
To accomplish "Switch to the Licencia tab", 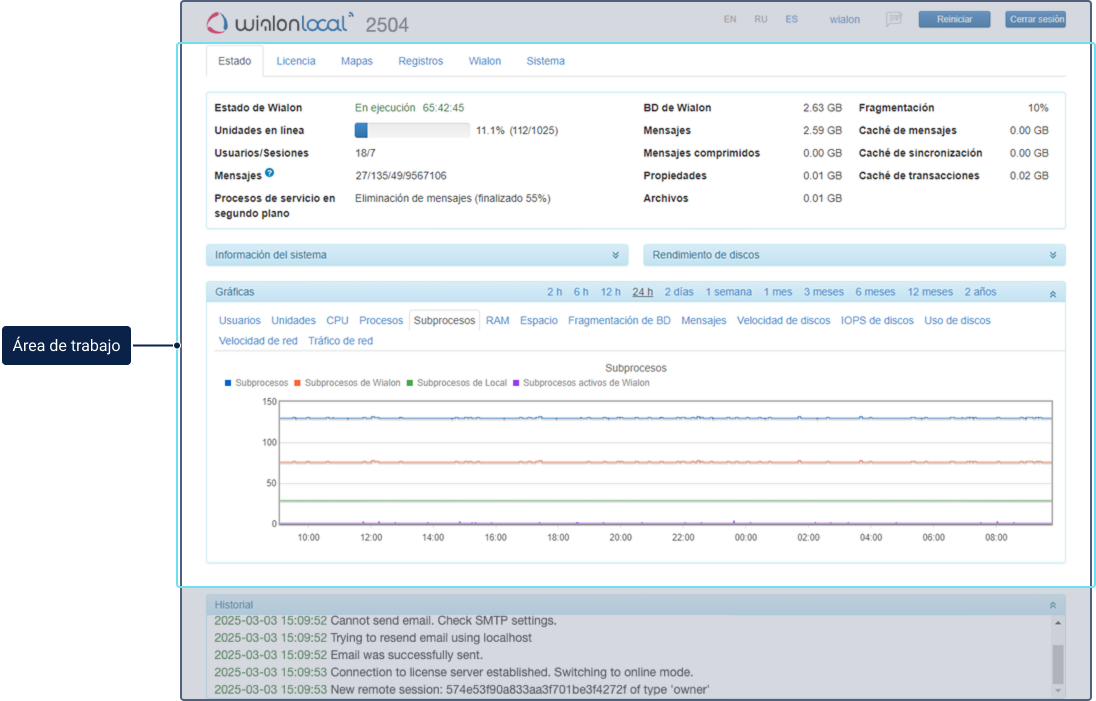I will [x=296, y=61].
